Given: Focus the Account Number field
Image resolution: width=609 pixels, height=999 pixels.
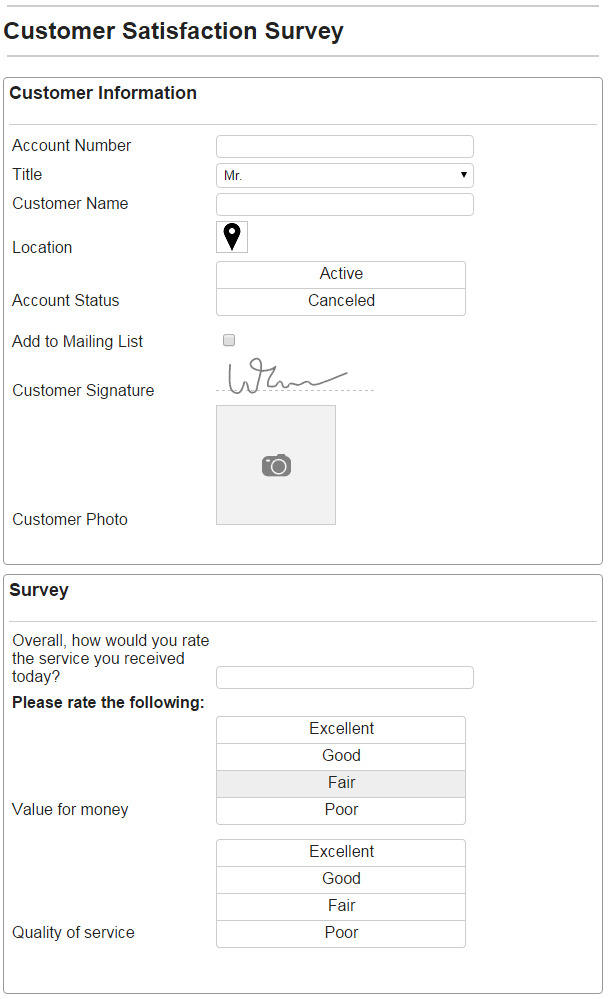Looking at the screenshot, I should (345, 146).
